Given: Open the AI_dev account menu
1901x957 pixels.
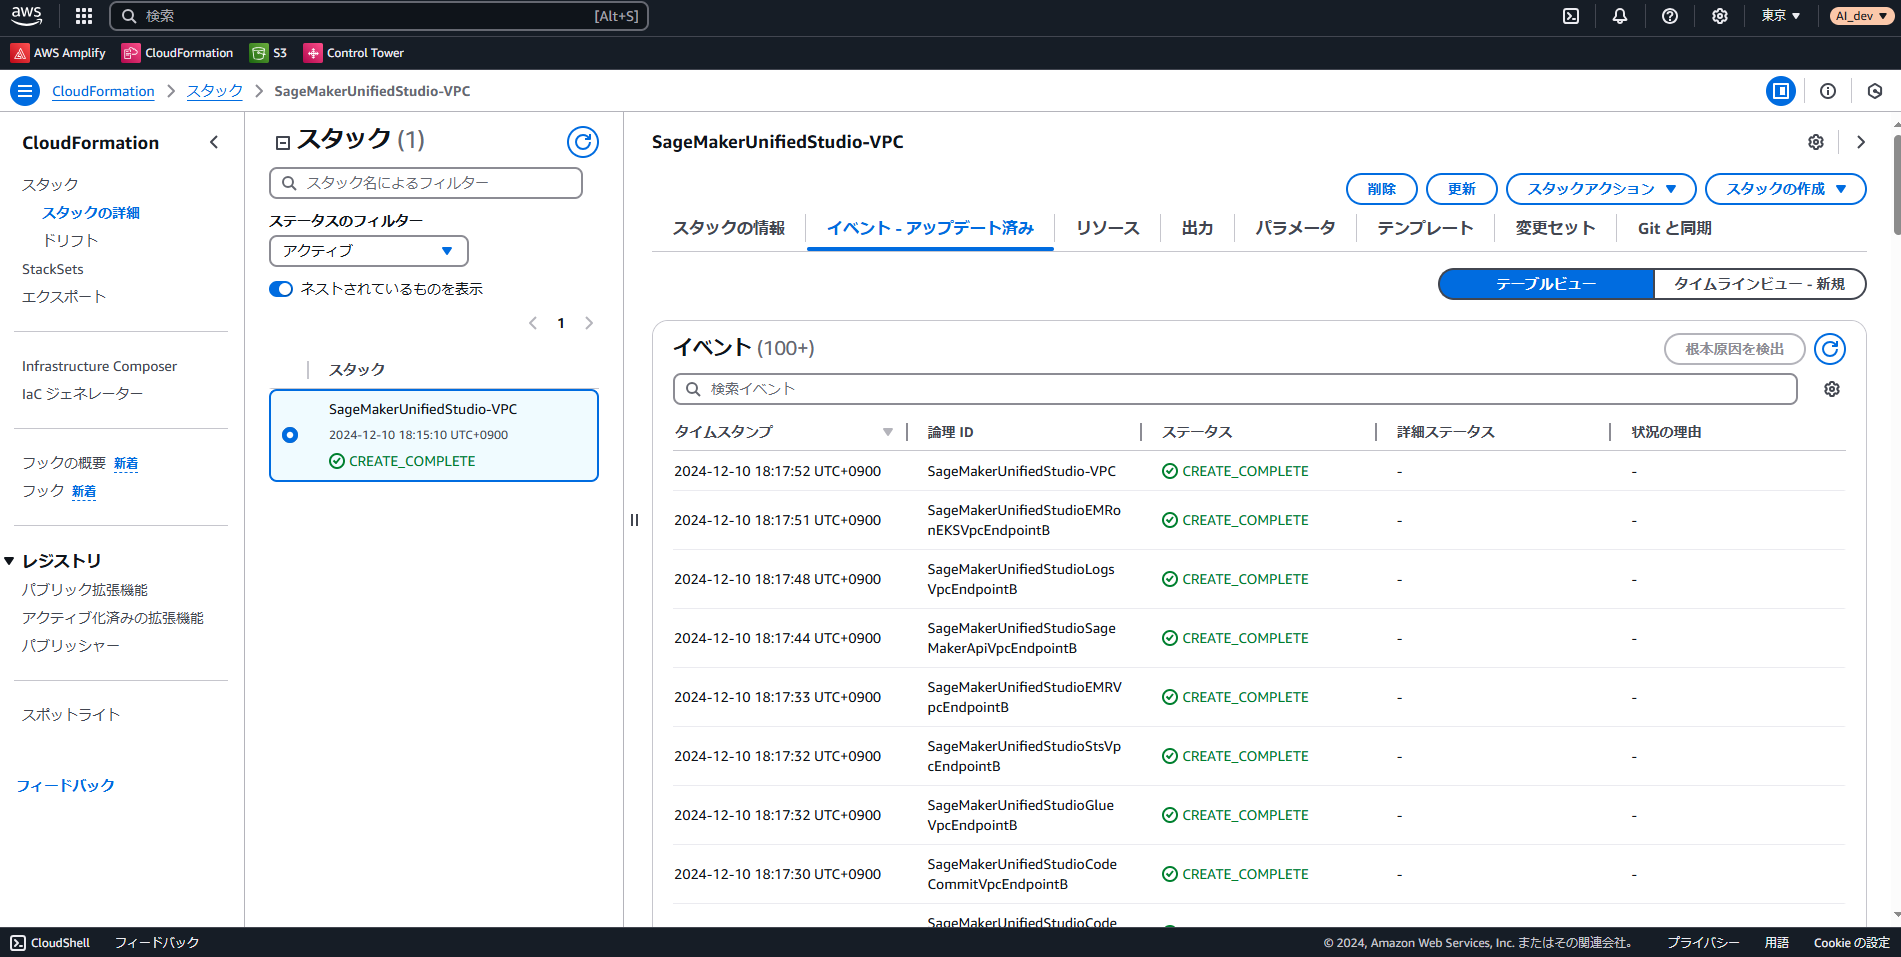Looking at the screenshot, I should coord(1862,16).
